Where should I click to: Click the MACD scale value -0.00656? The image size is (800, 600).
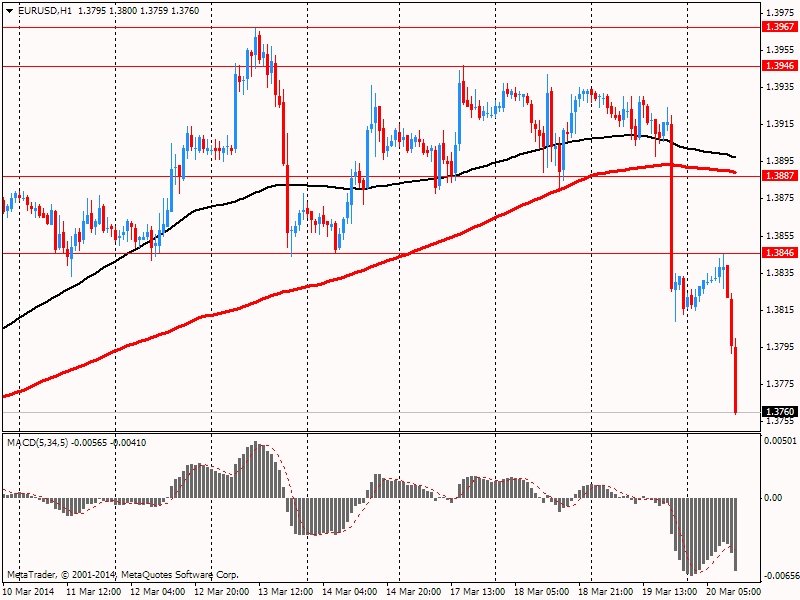pyautogui.click(x=781, y=576)
